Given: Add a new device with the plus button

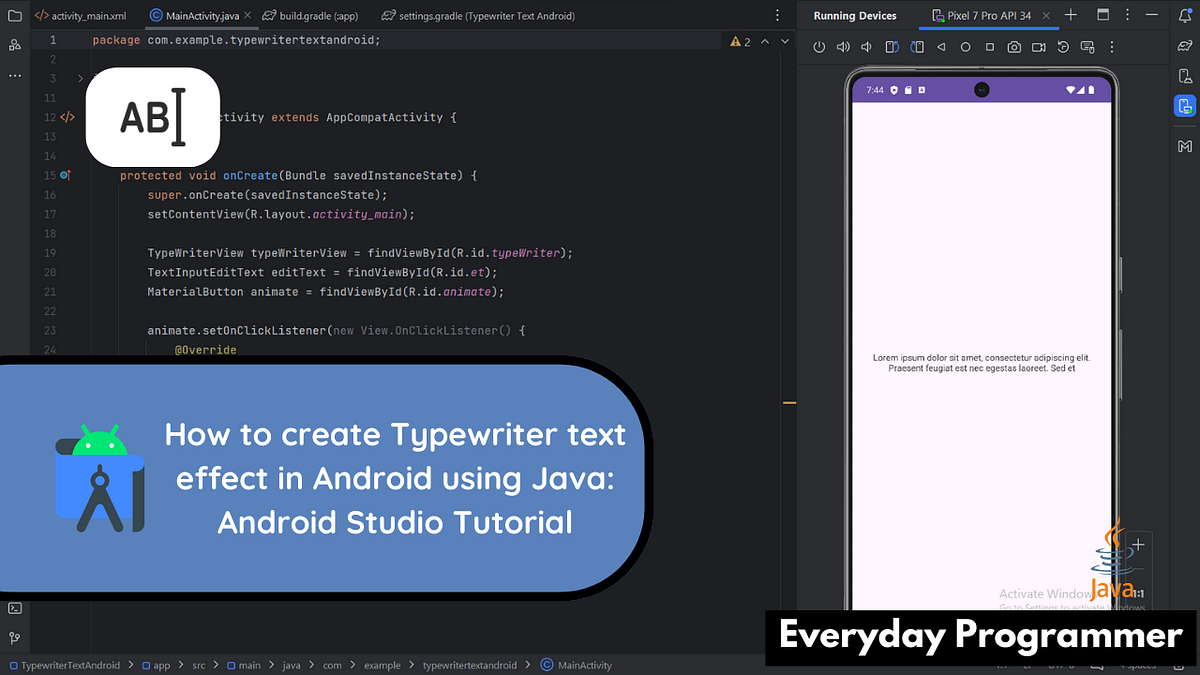Looking at the screenshot, I should (1071, 15).
